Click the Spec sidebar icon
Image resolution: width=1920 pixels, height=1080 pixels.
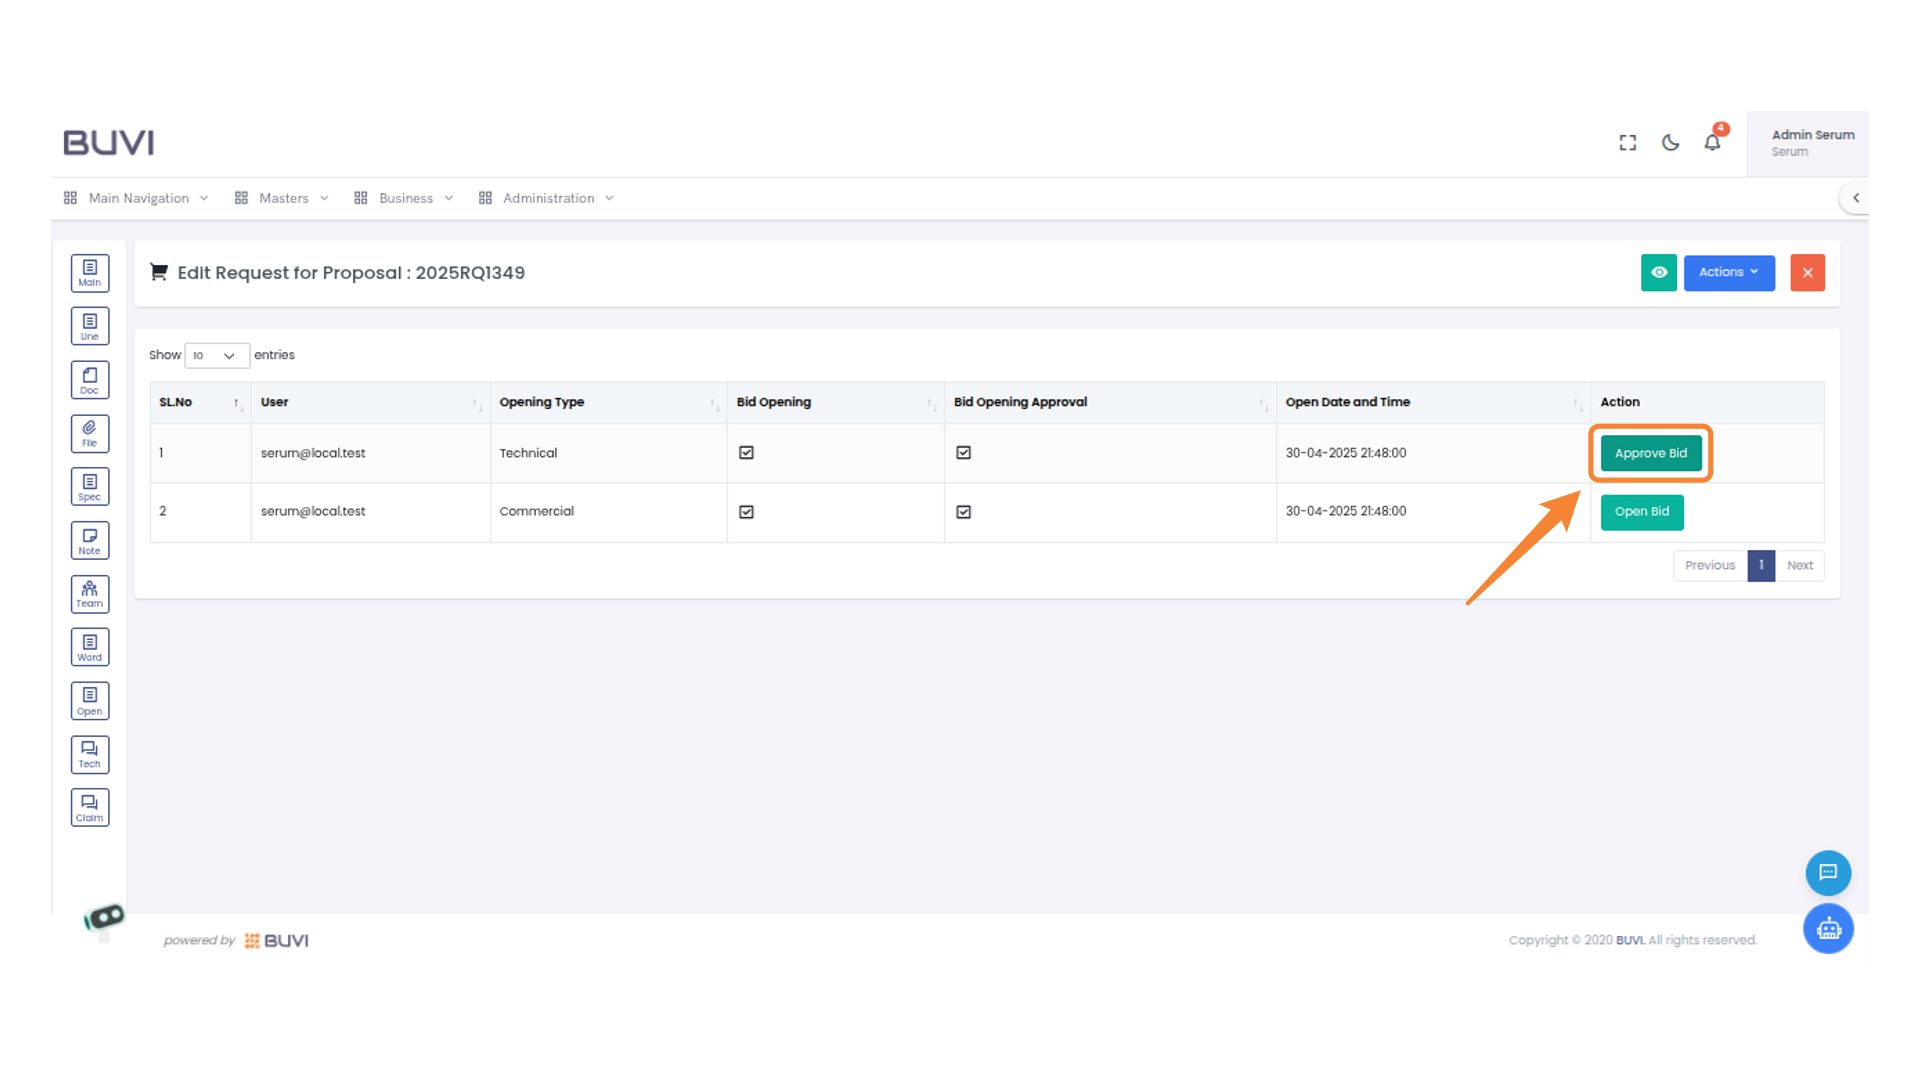(x=90, y=487)
